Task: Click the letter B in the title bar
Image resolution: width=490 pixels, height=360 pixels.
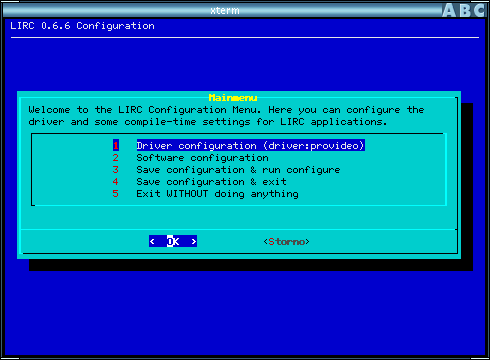Action: pyautogui.click(x=465, y=10)
